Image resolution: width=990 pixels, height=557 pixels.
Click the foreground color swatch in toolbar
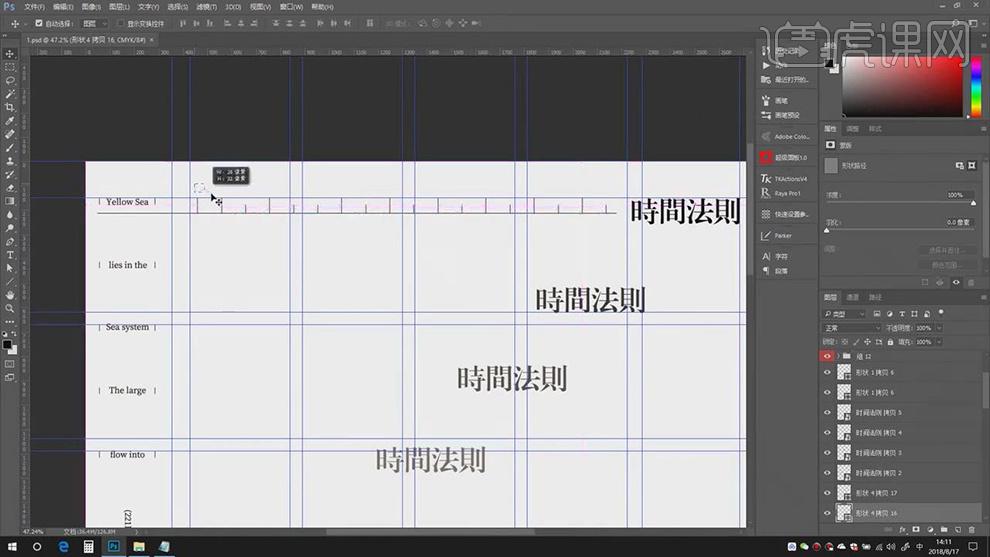click(x=7, y=345)
